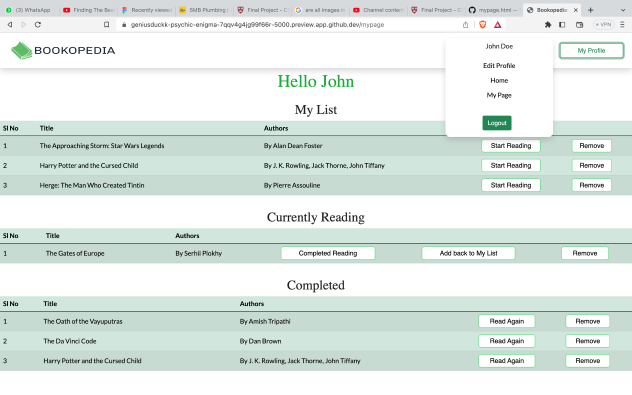Go back using browser back arrow
The height and width of the screenshot is (395, 632).
tap(10, 25)
